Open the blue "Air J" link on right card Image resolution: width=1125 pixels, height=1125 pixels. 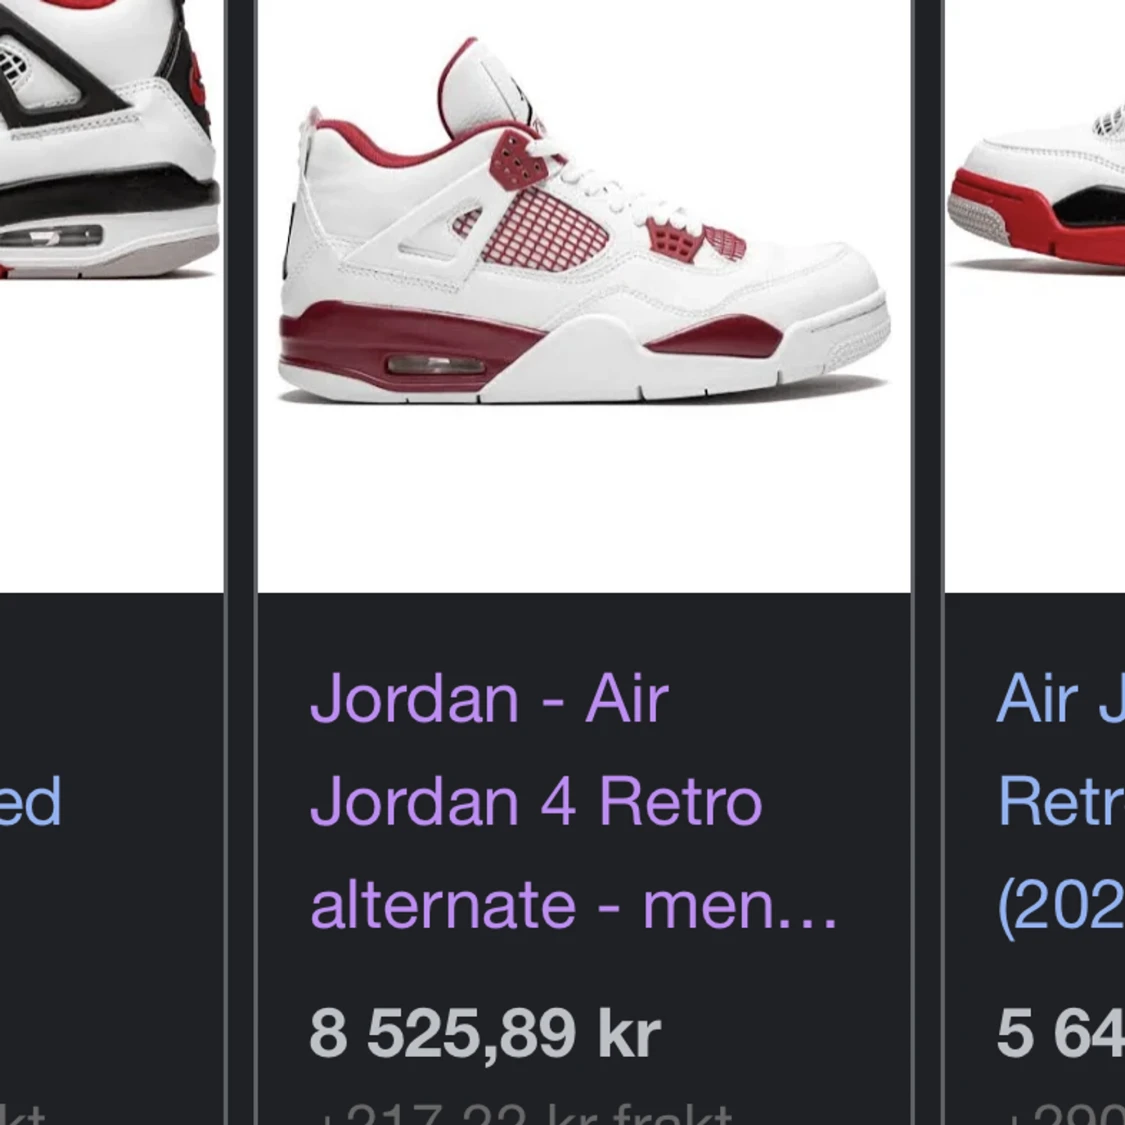[x=1060, y=698]
